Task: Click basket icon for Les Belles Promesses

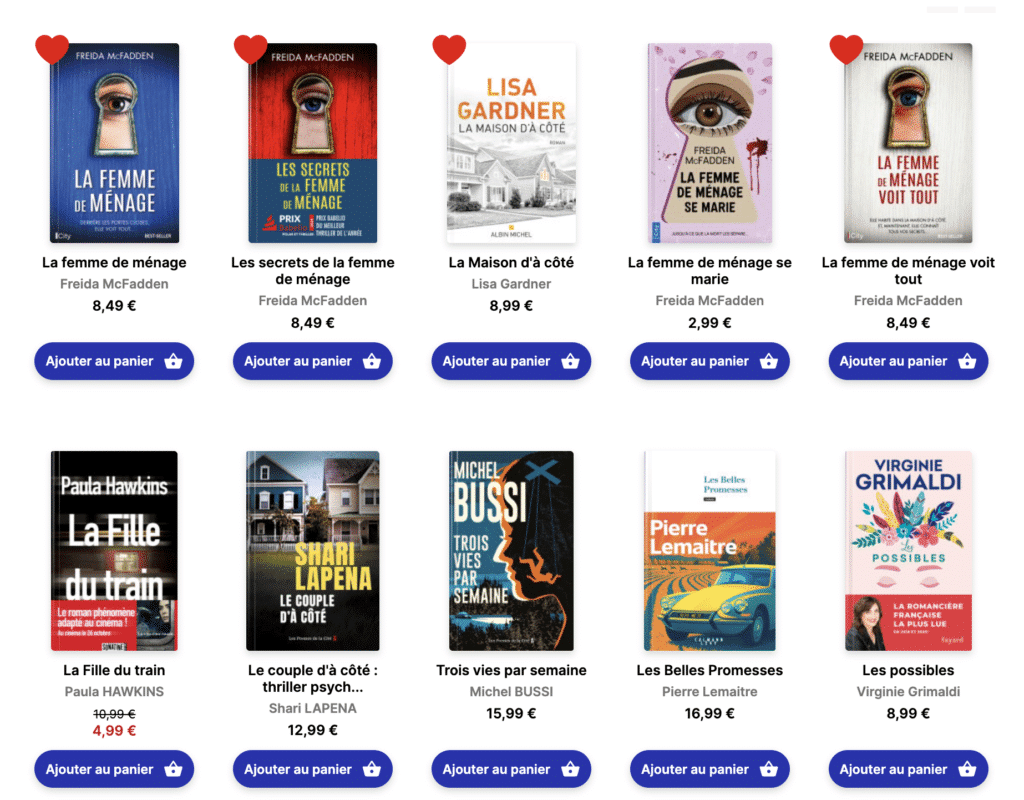Action: pos(768,770)
